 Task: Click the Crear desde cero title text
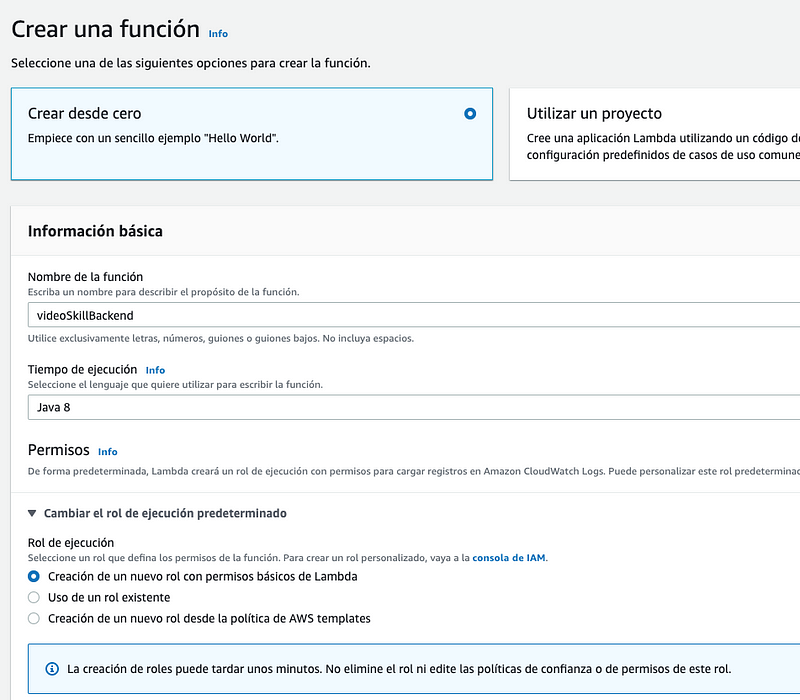coord(91,114)
